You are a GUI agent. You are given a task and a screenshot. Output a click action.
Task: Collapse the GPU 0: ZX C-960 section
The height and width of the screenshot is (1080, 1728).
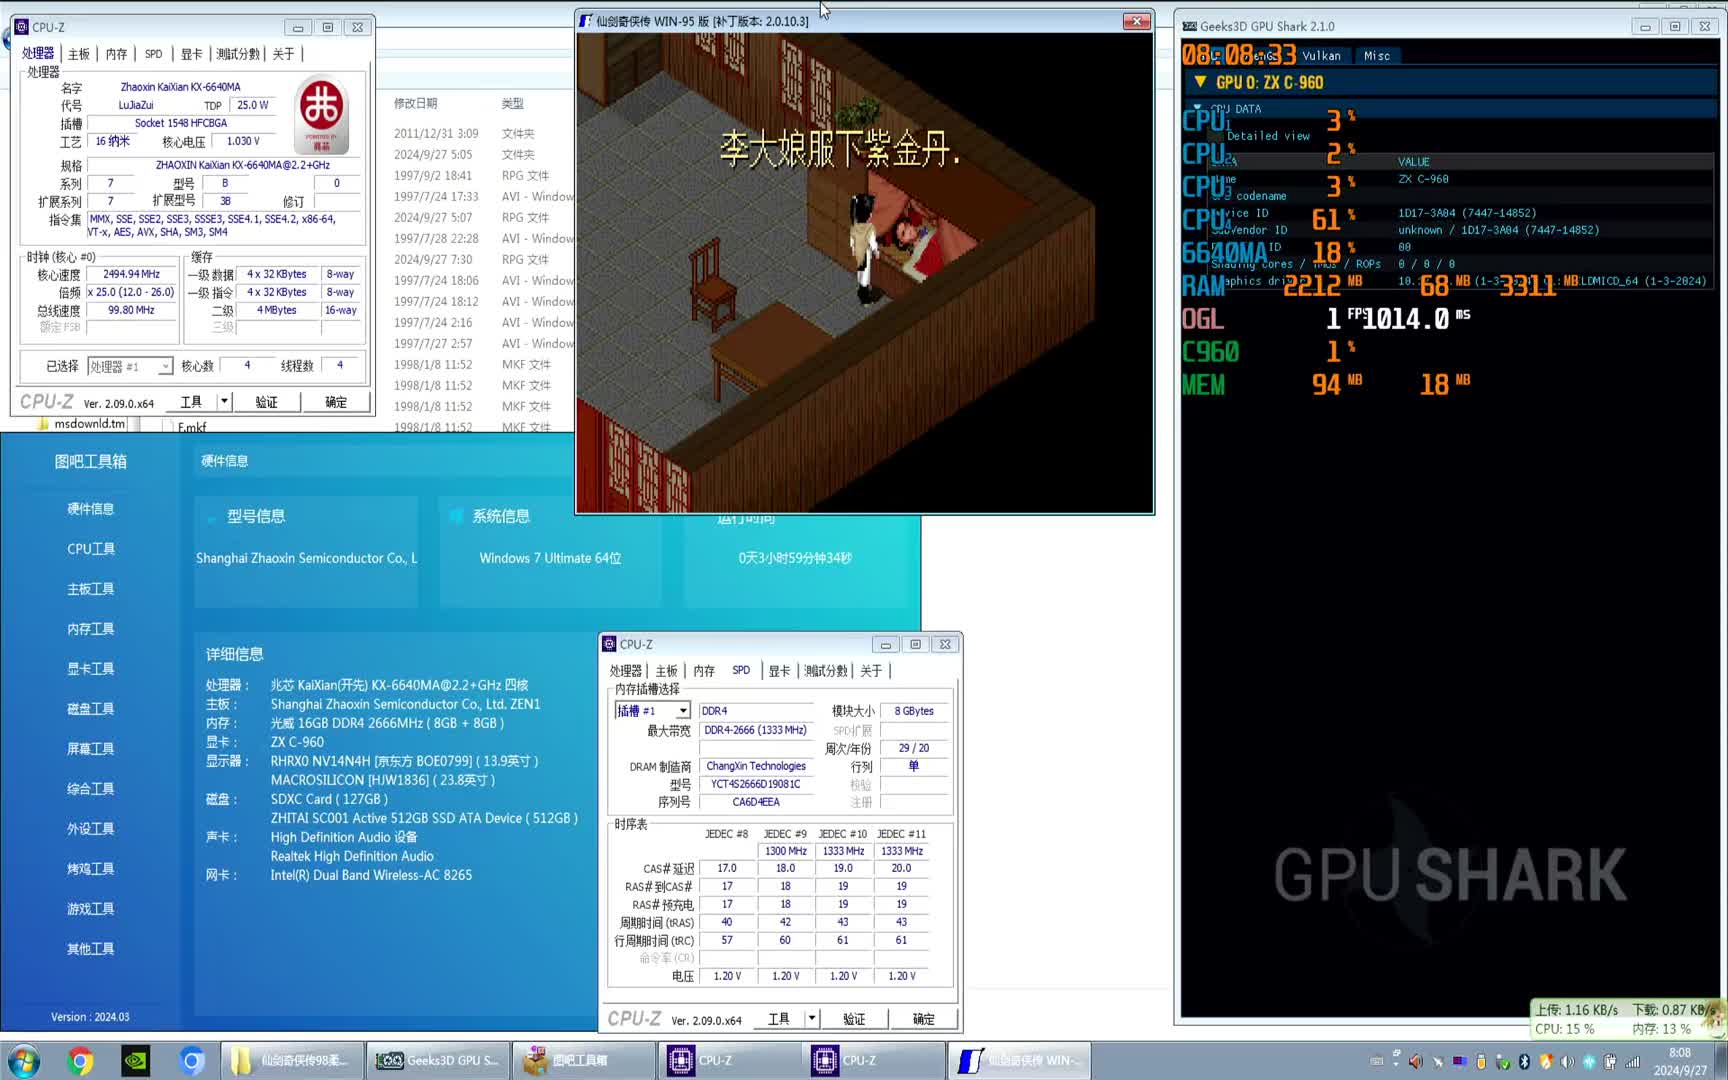pos(1200,82)
